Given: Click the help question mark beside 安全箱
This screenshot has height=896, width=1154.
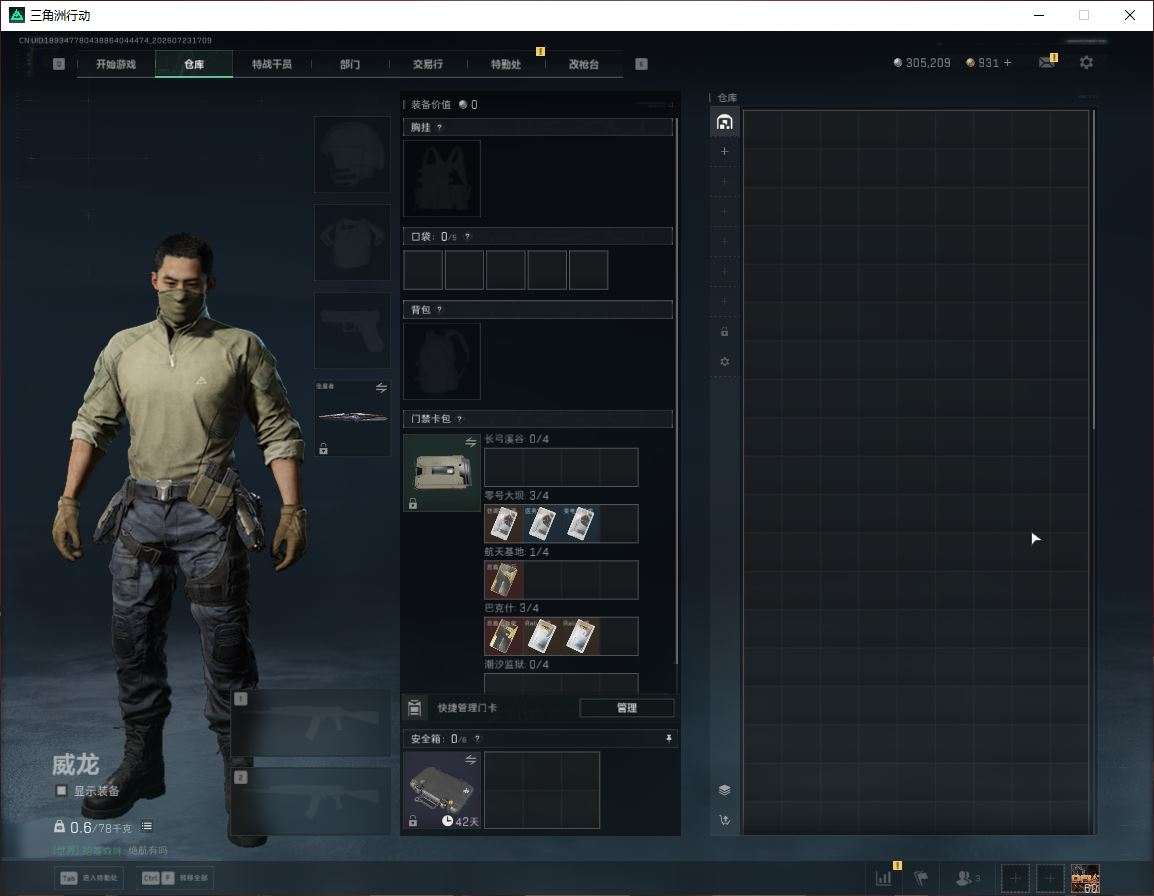Looking at the screenshot, I should (477, 738).
